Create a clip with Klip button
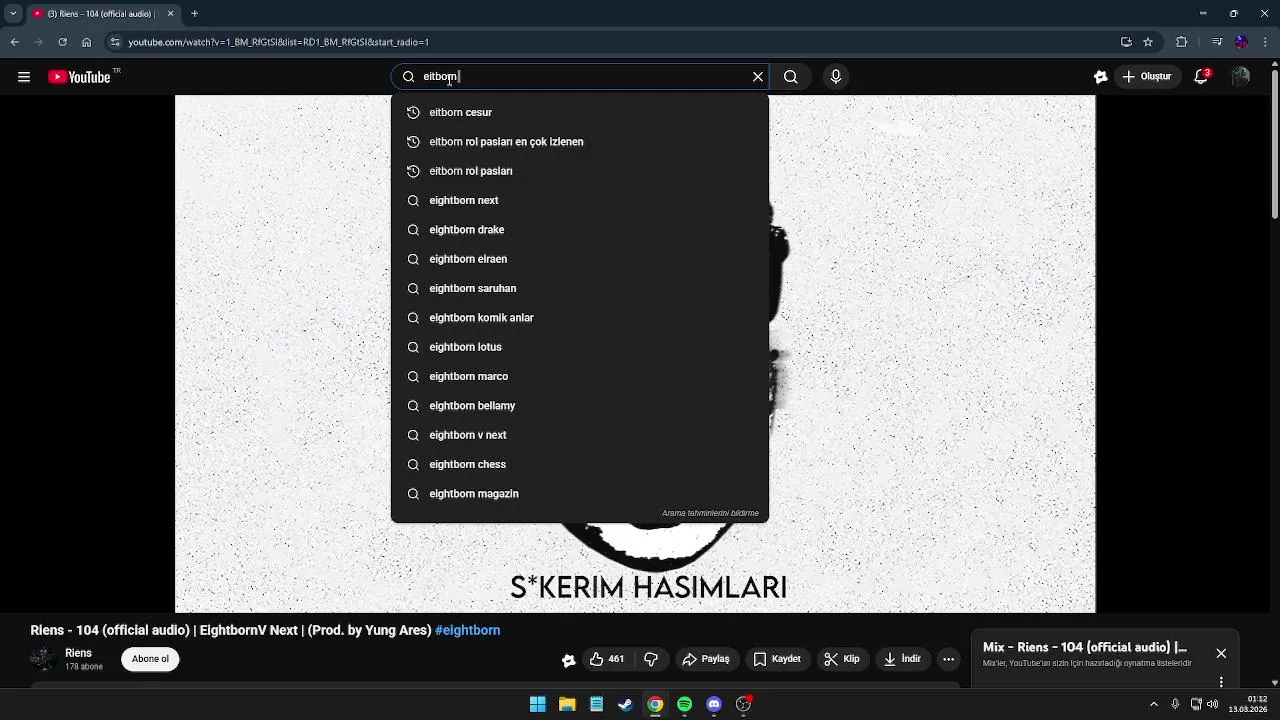Image resolution: width=1280 pixels, height=720 pixels. (x=842, y=659)
